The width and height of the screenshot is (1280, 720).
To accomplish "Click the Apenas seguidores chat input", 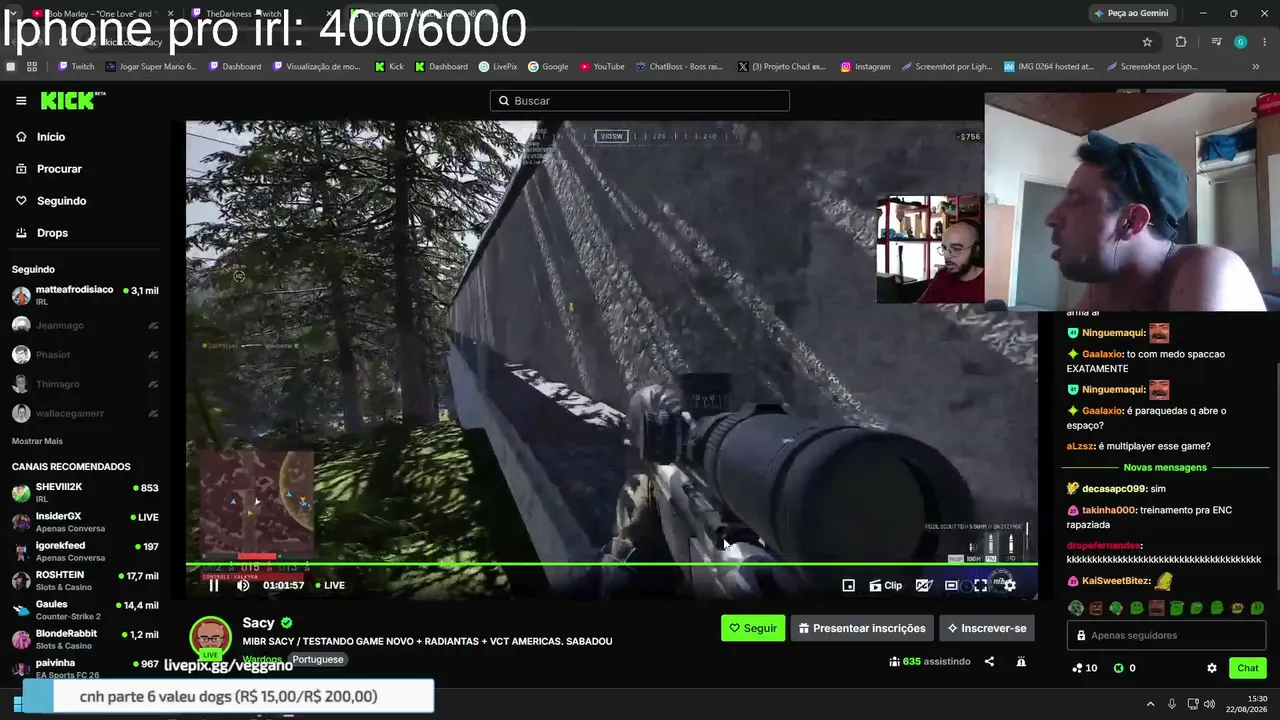I will pos(1166,635).
